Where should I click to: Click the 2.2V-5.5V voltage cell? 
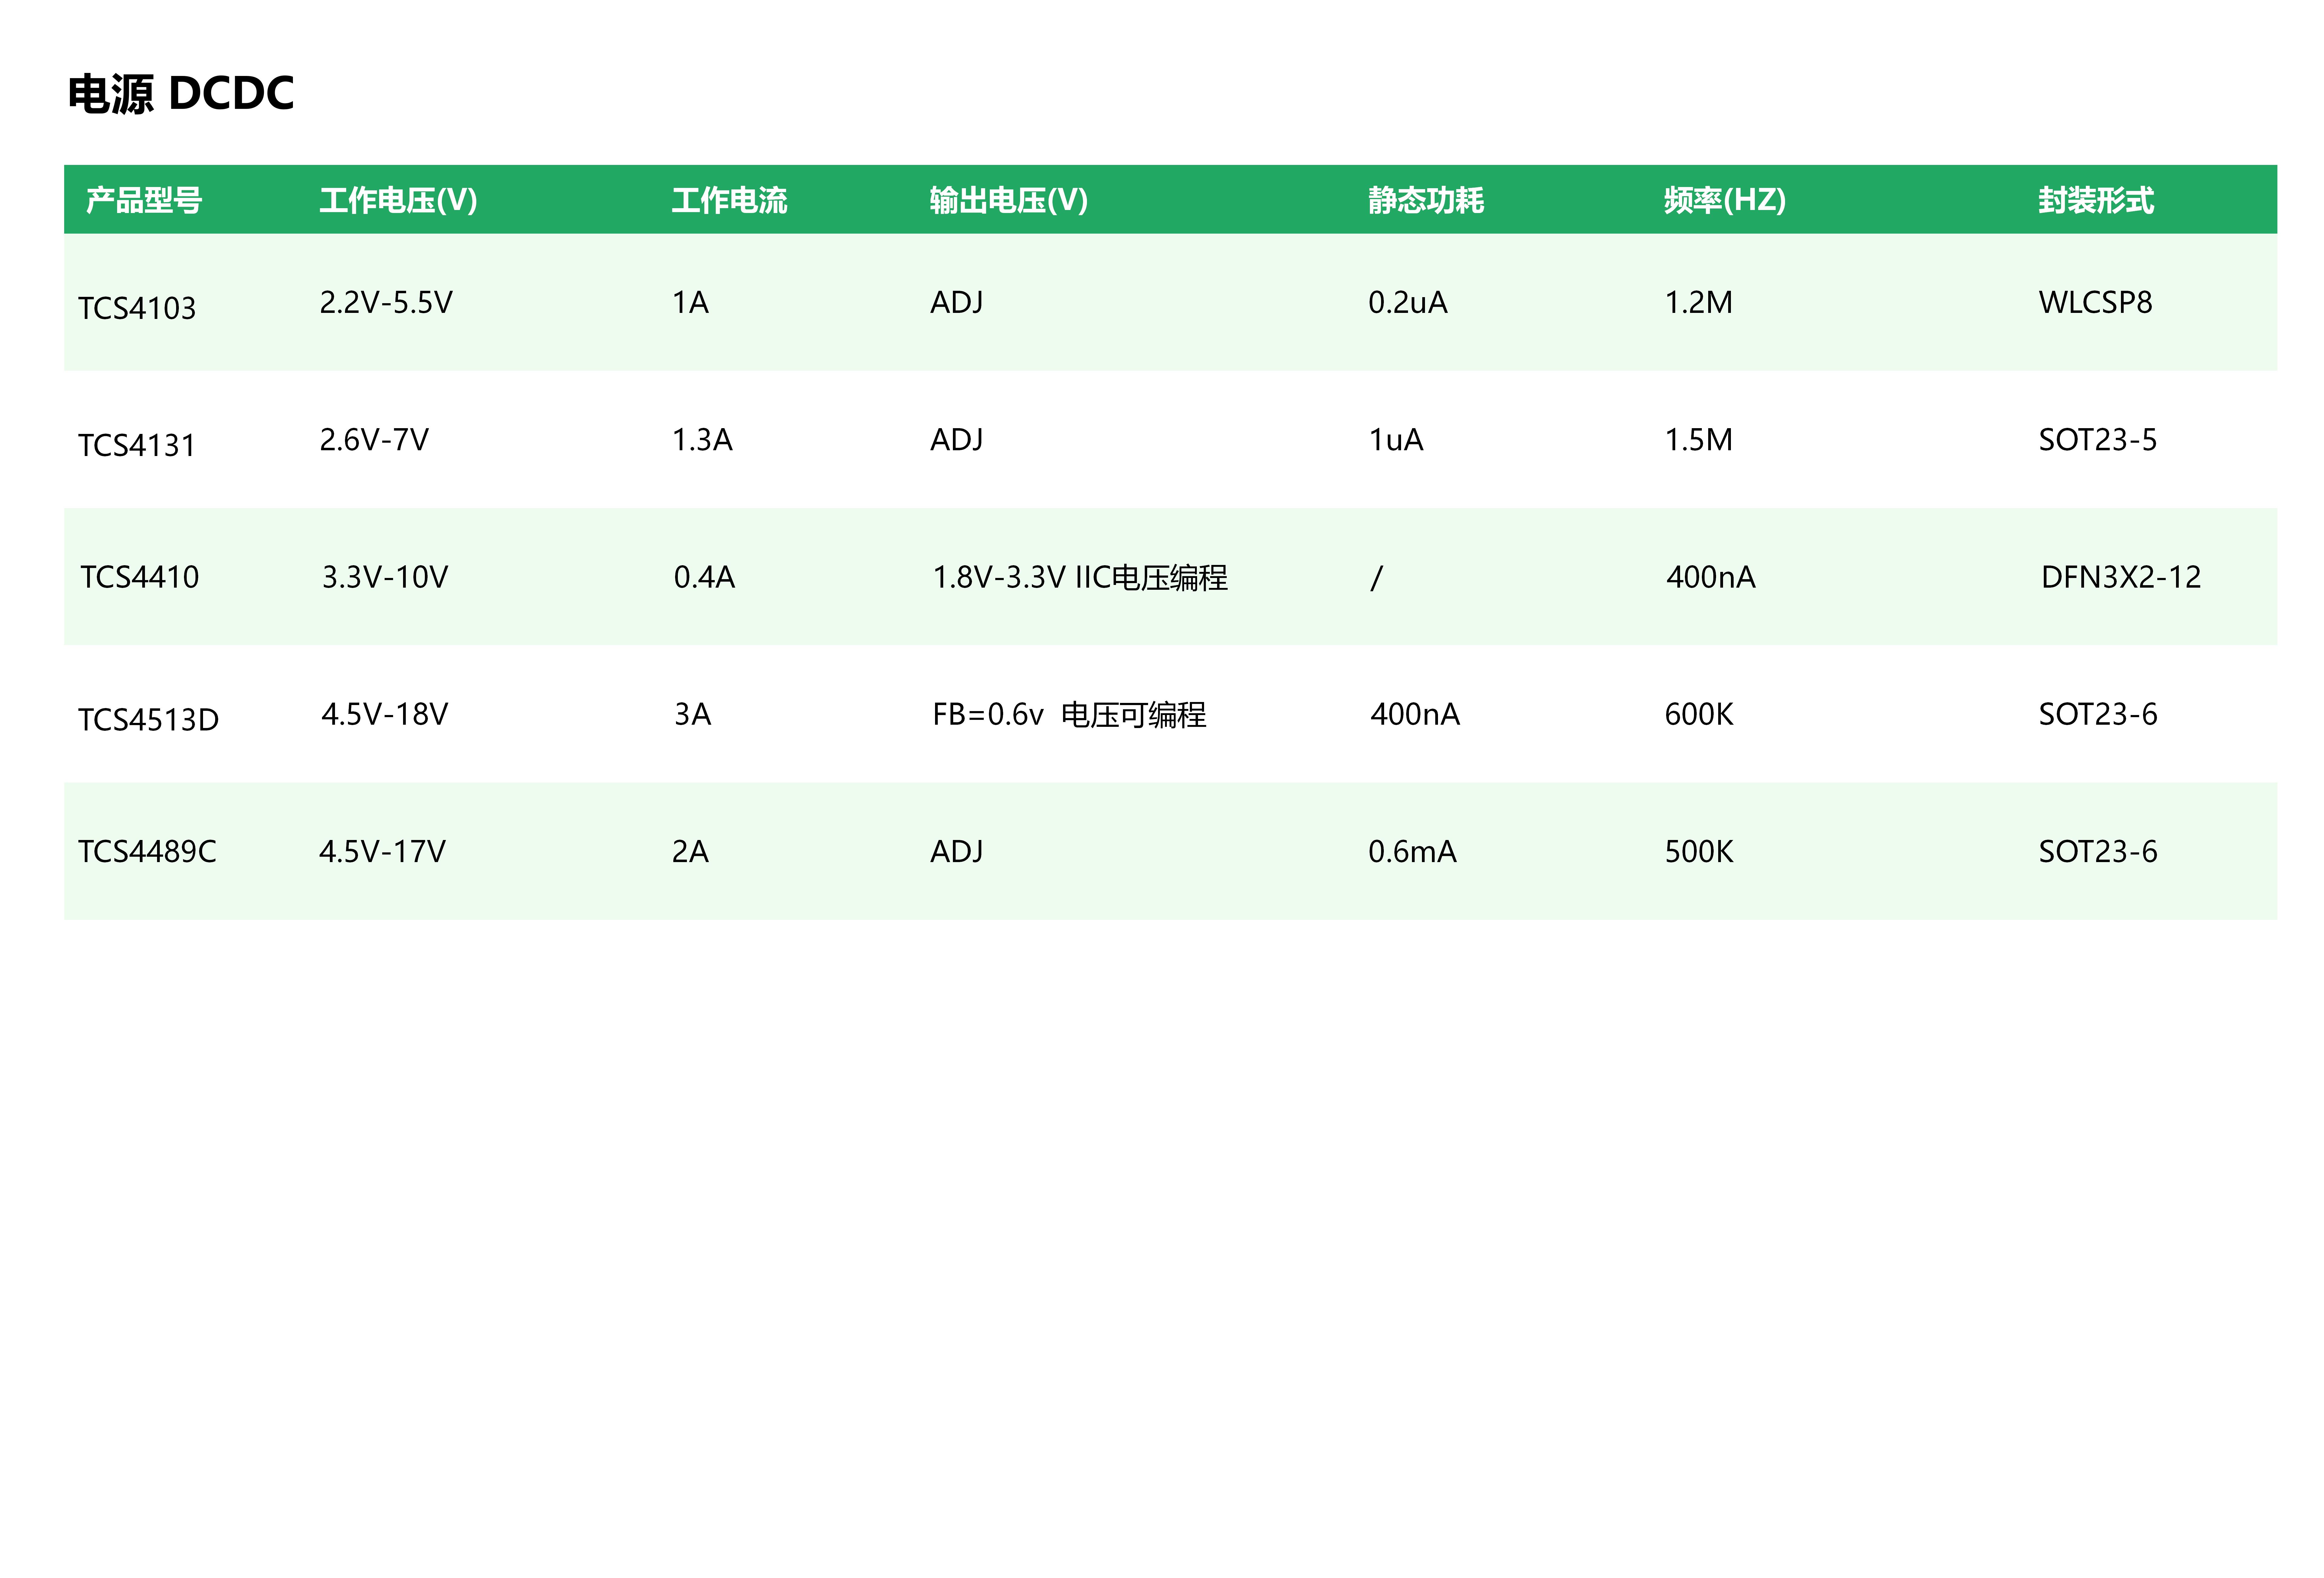[386, 302]
